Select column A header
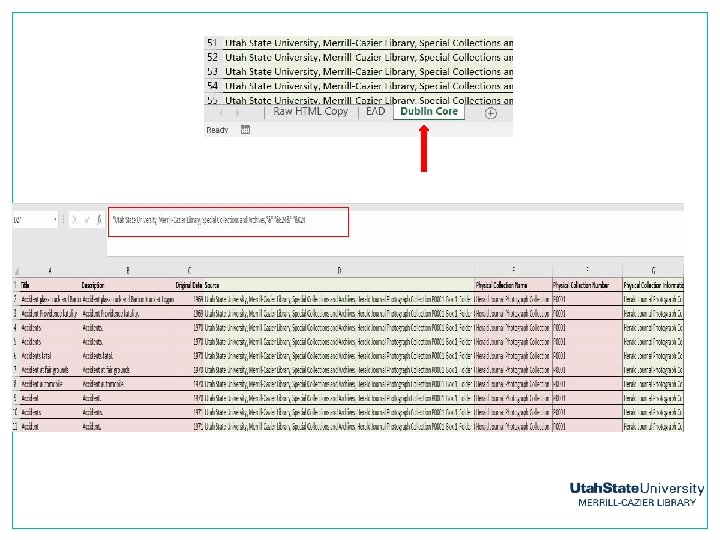Viewport: 720px width, 540px height. [x=50, y=271]
